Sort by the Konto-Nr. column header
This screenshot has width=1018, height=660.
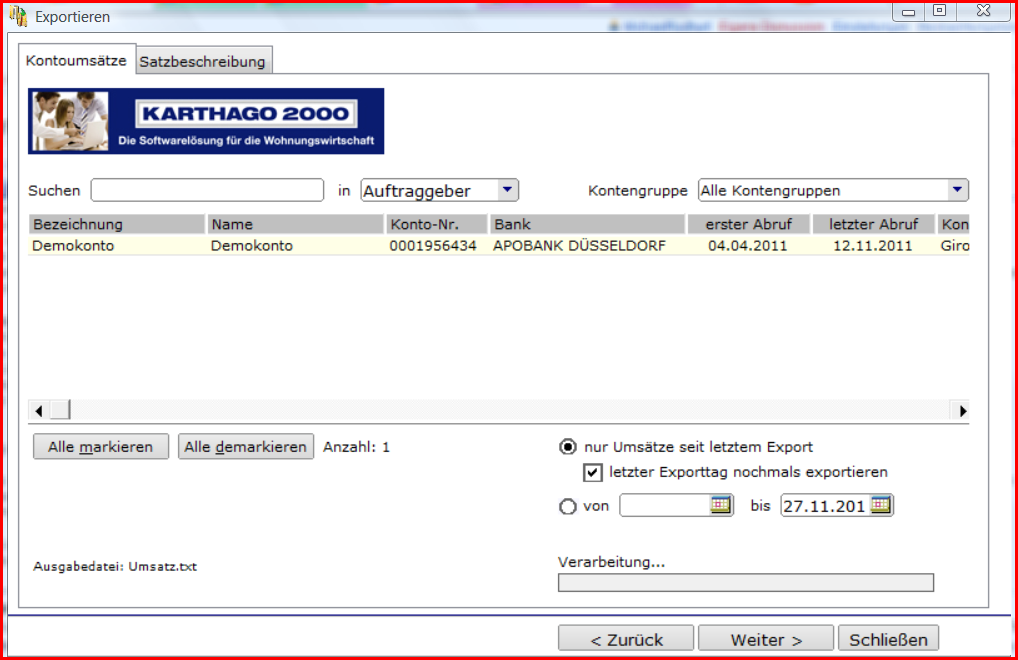point(437,224)
